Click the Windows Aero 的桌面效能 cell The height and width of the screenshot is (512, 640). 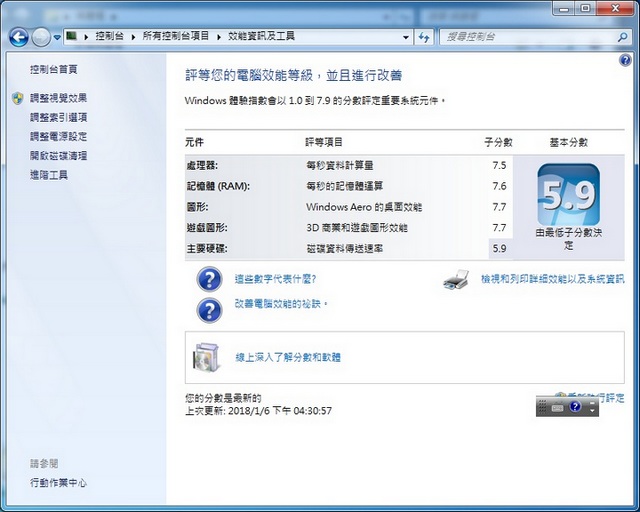coord(364,207)
